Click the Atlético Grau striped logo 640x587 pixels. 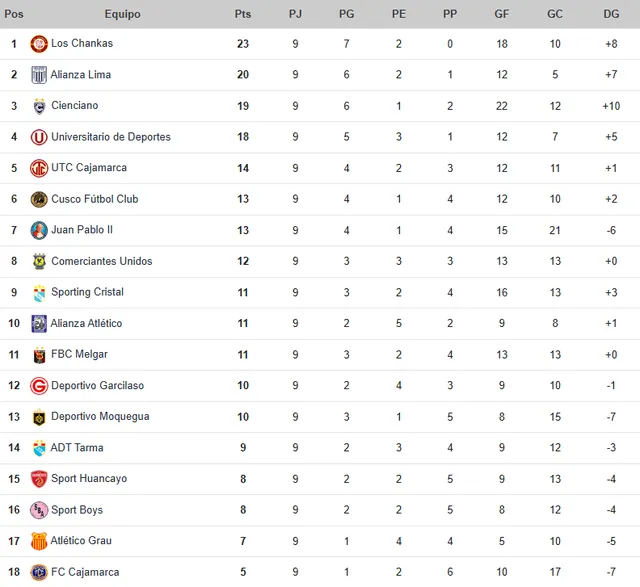coord(39,541)
